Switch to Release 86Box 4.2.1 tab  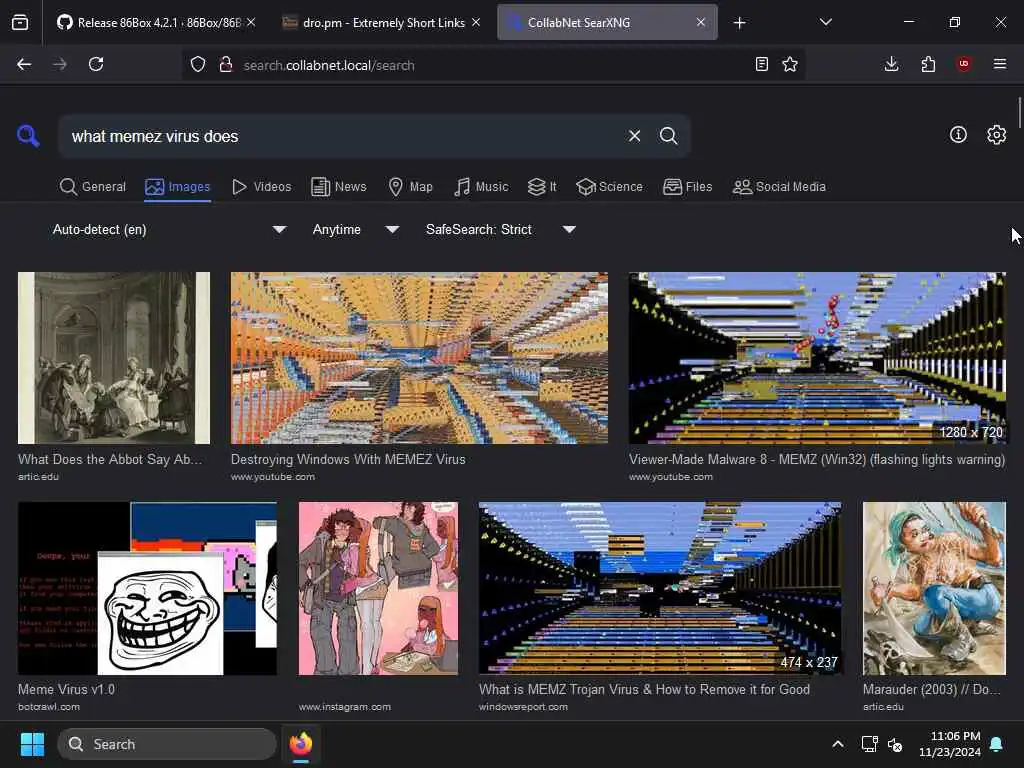click(x=156, y=22)
